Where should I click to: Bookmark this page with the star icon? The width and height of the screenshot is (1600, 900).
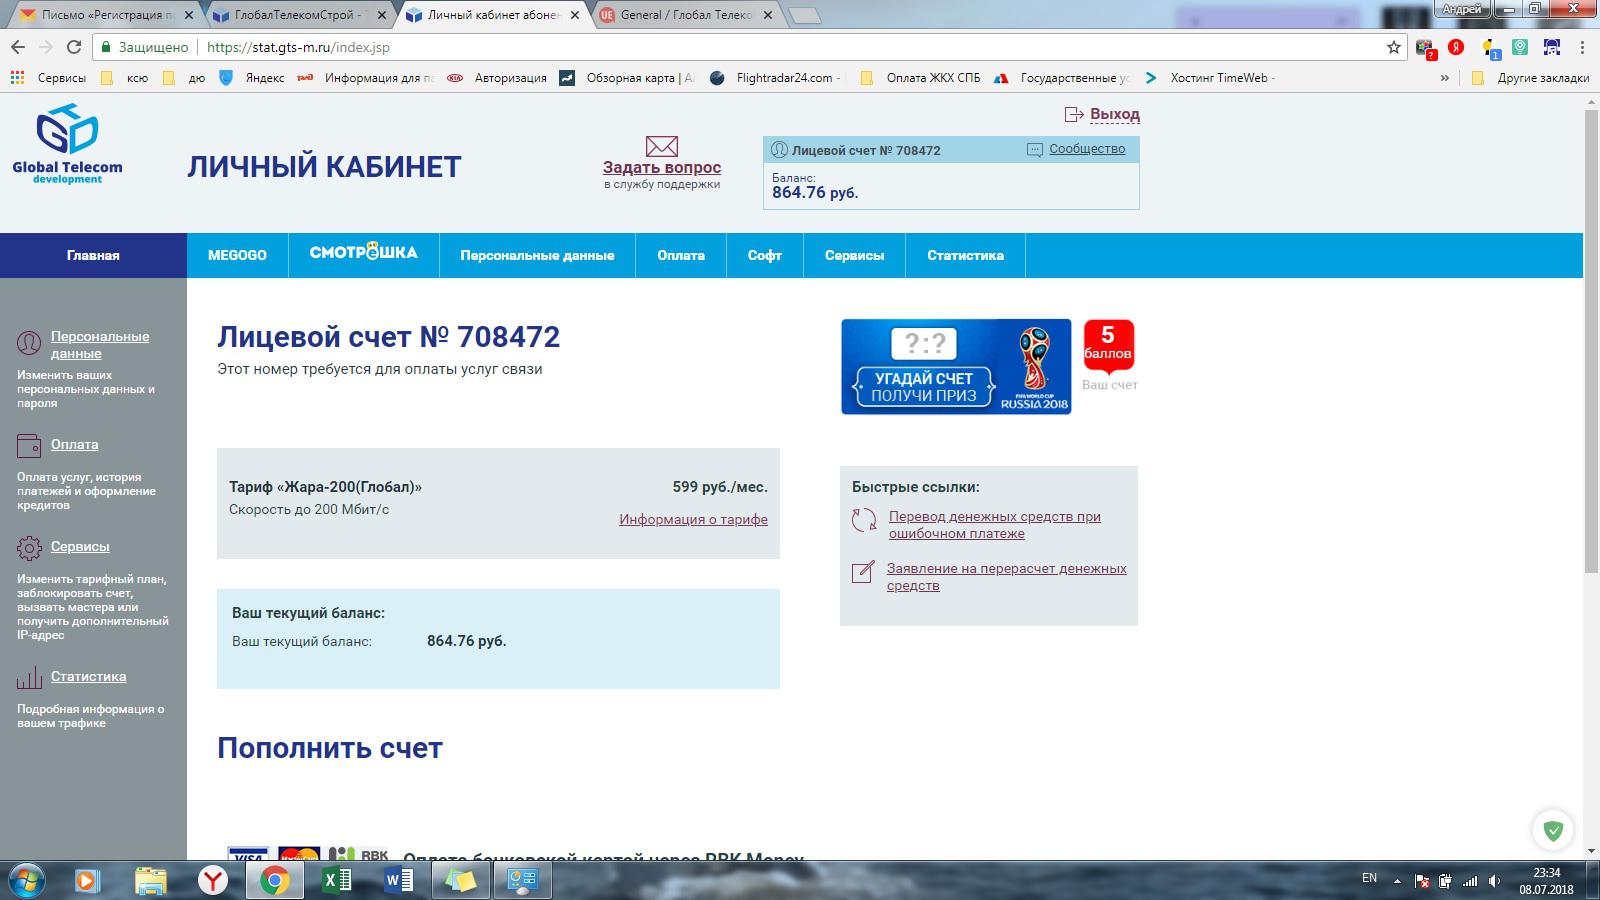click(1394, 47)
